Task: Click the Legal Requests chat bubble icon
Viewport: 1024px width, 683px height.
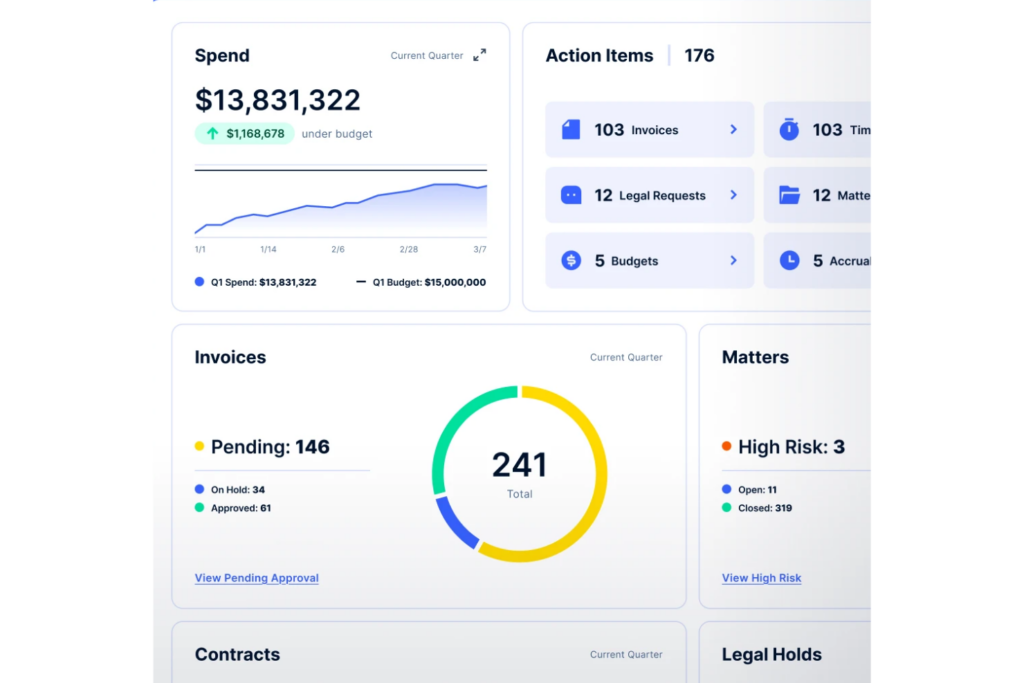Action: pos(571,195)
